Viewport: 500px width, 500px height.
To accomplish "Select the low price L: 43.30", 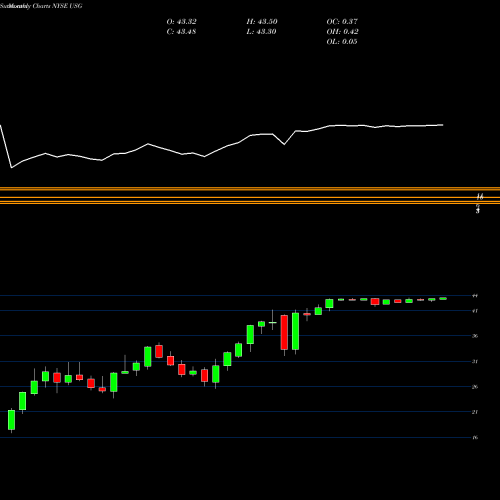I will (x=261, y=32).
